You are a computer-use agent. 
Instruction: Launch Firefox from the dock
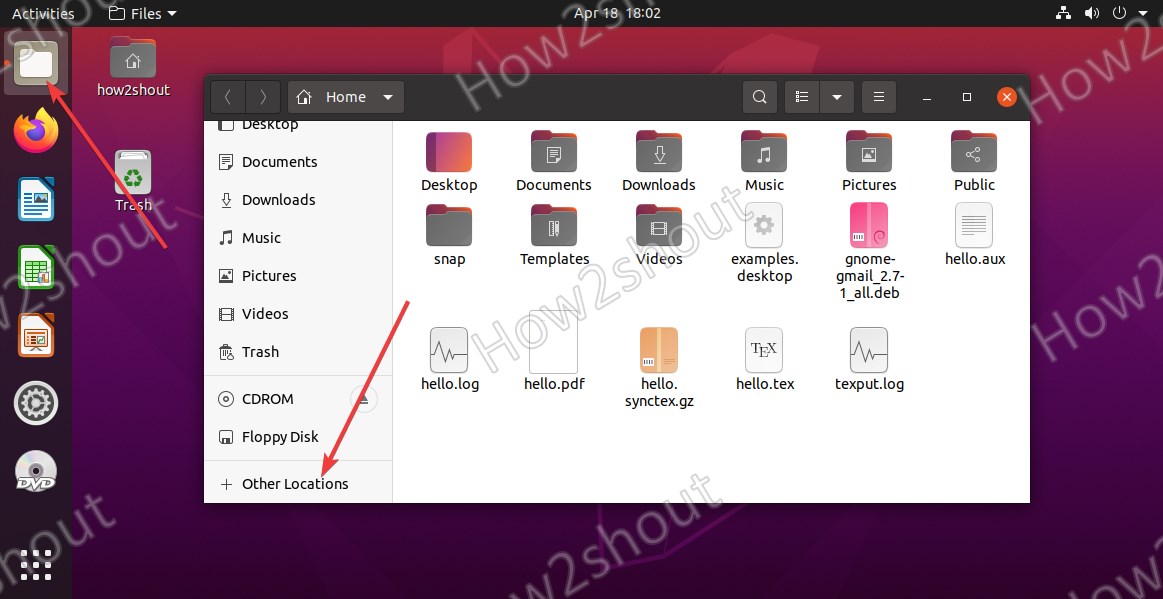35,130
